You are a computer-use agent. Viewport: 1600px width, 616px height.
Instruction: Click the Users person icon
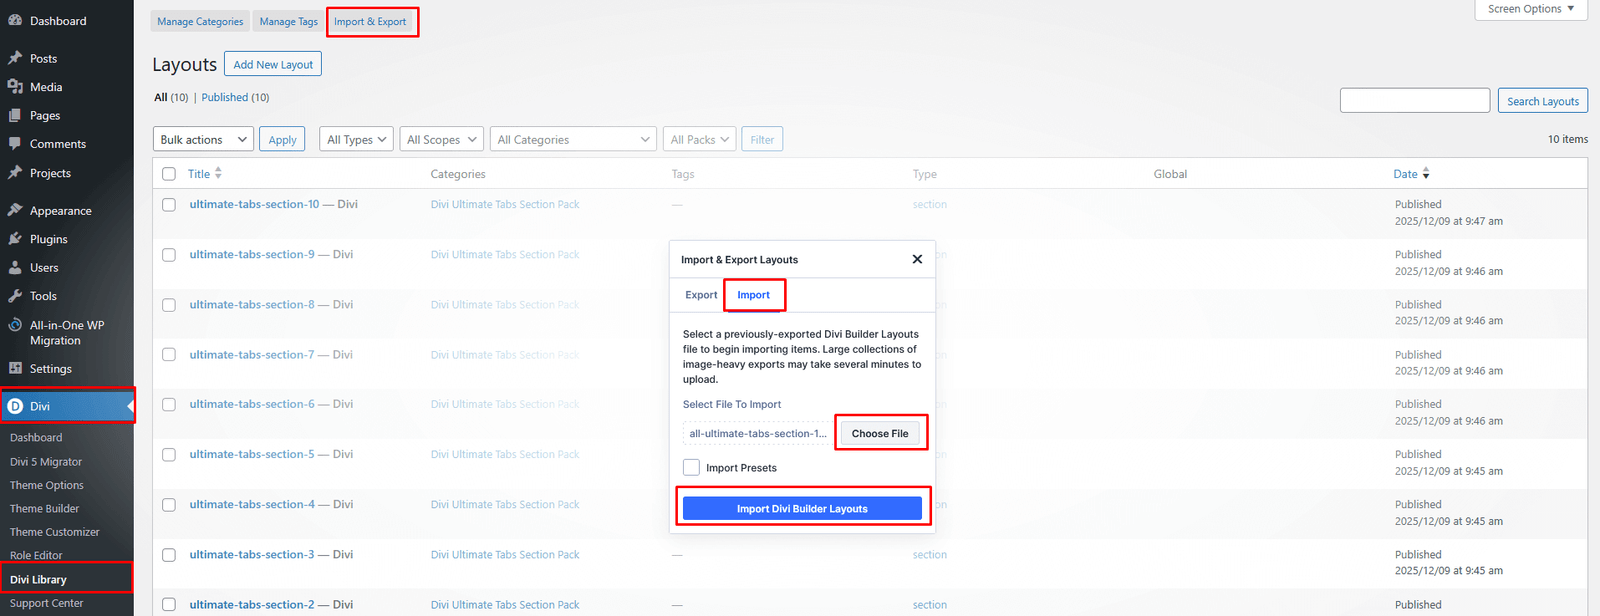[15, 267]
